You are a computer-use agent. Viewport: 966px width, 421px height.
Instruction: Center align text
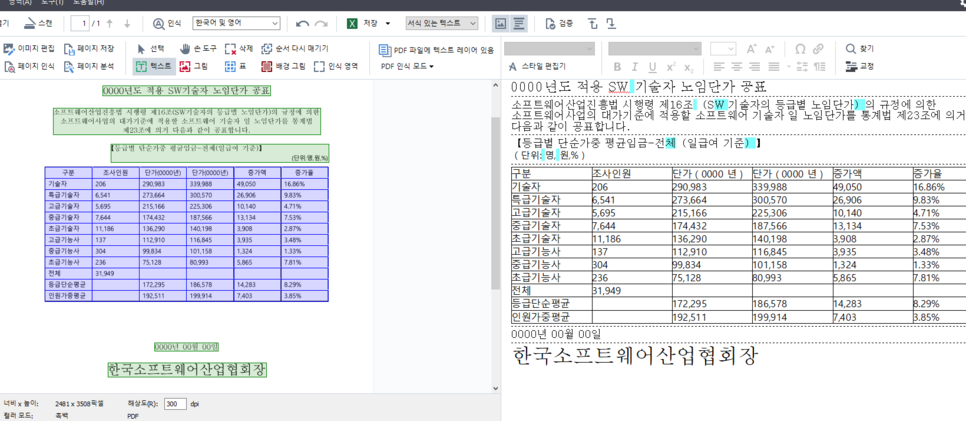(x=737, y=66)
